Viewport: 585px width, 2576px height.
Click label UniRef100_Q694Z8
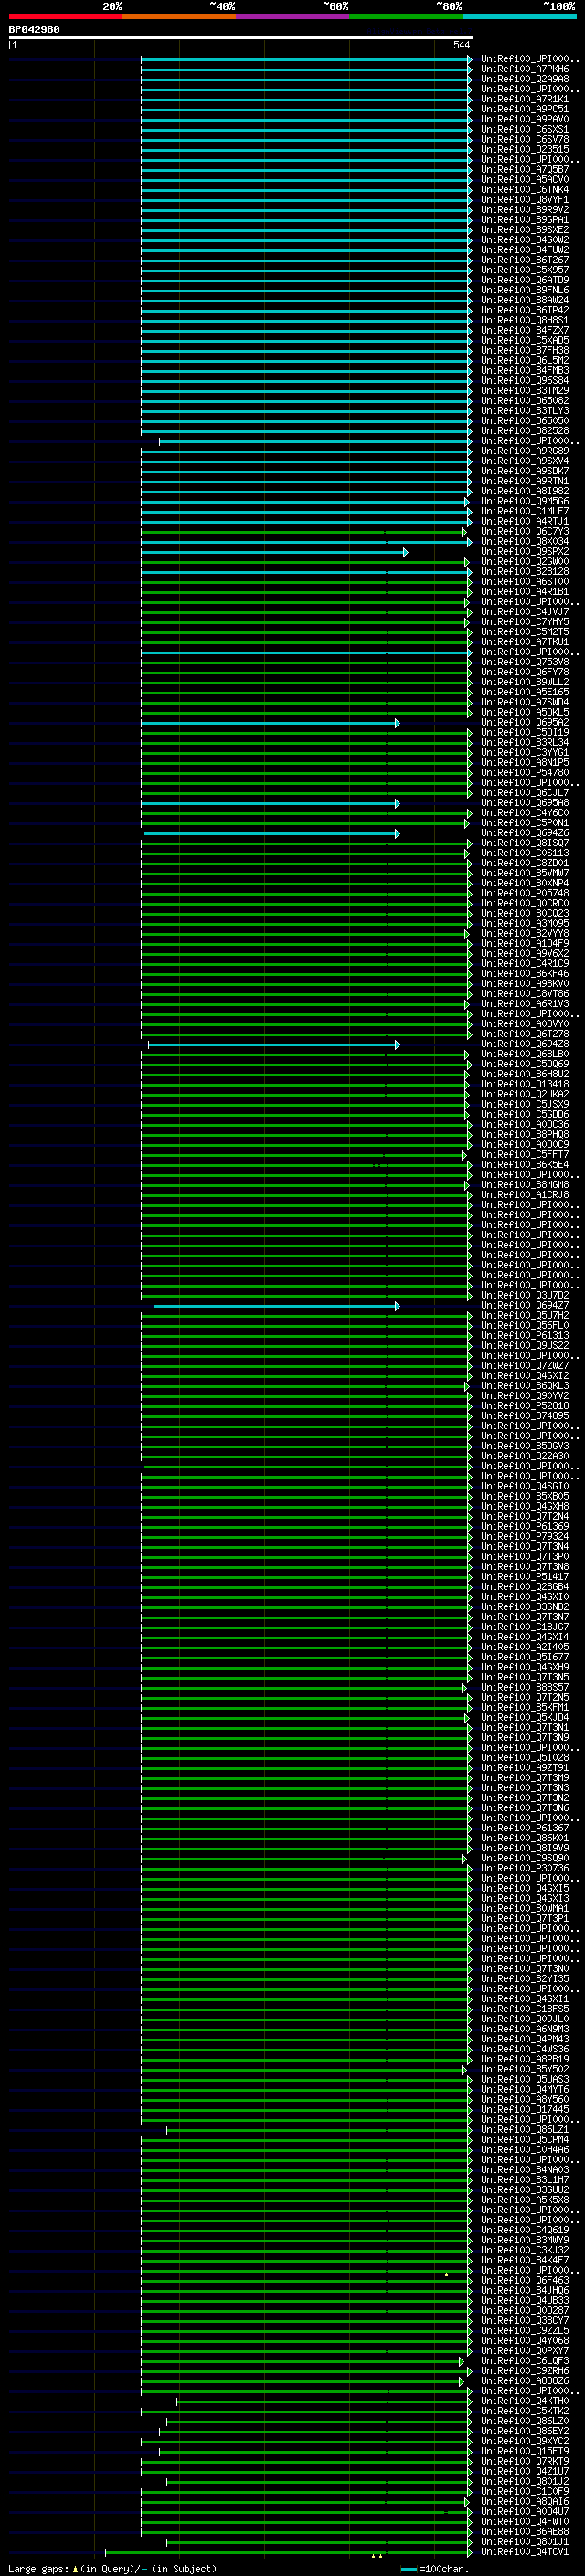tap(525, 1044)
